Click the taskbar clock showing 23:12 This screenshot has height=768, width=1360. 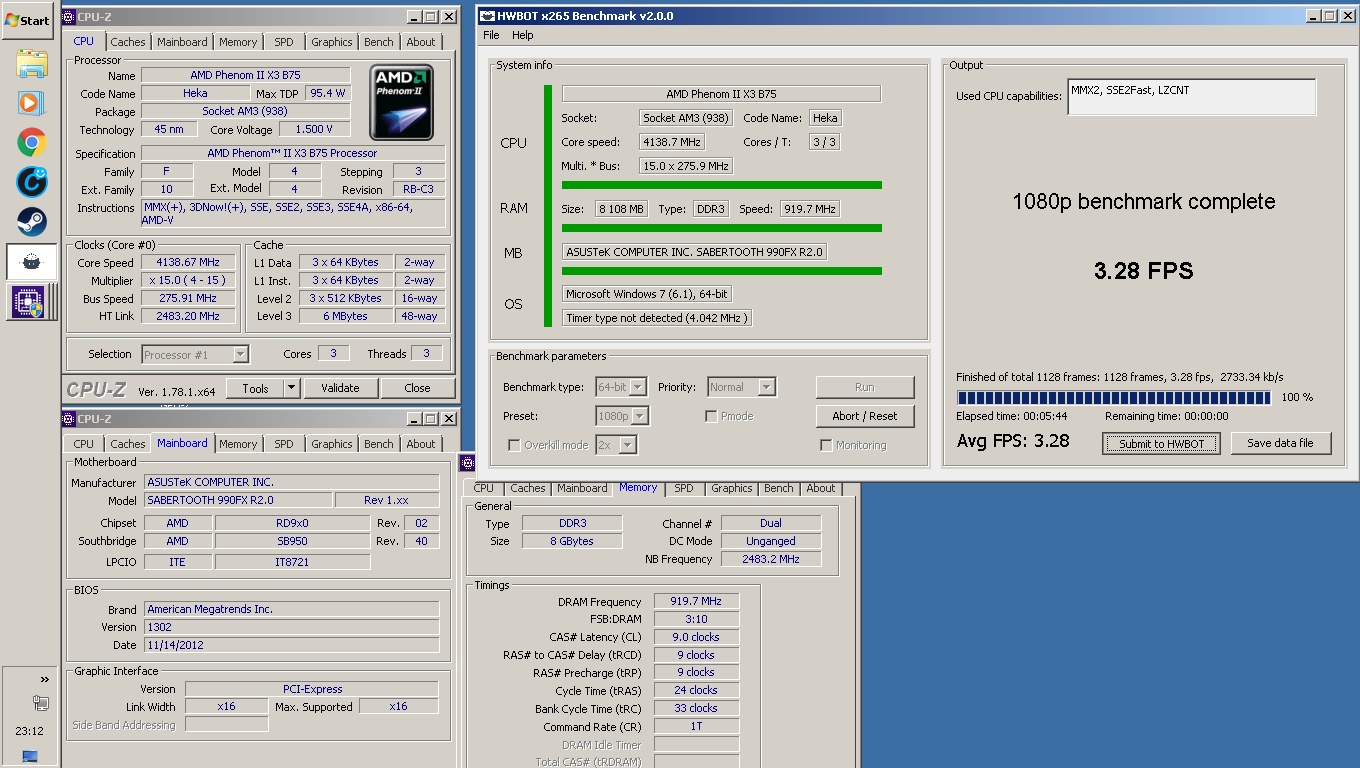pyautogui.click(x=29, y=731)
